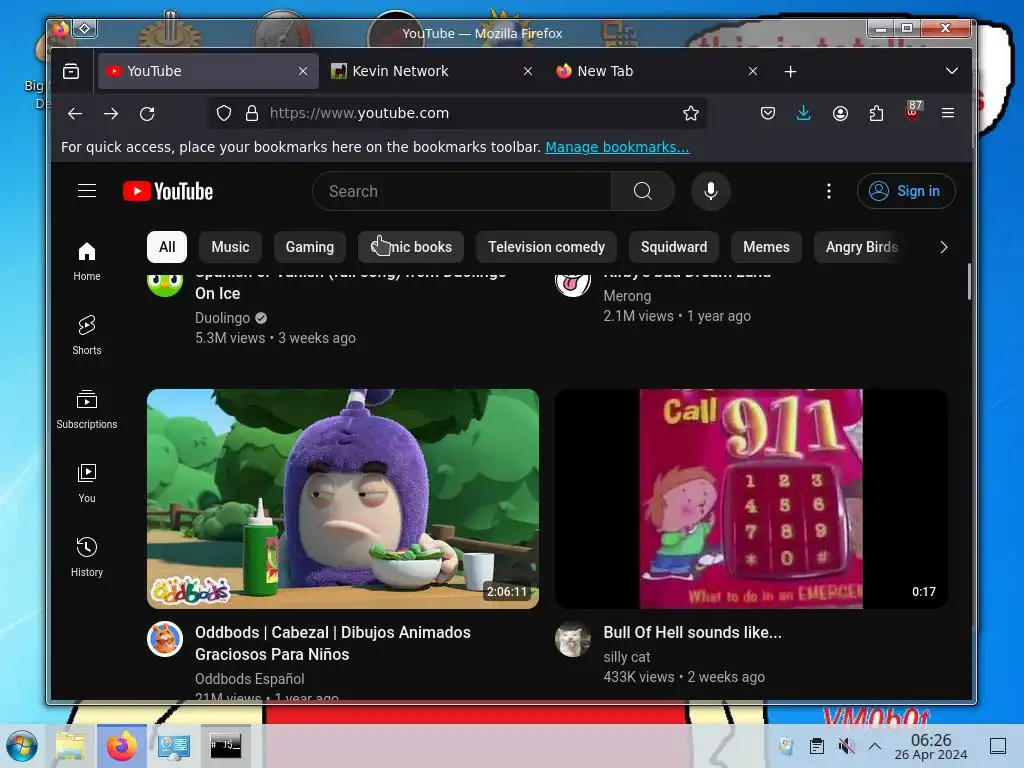Select the Squidward filter chip

[674, 247]
